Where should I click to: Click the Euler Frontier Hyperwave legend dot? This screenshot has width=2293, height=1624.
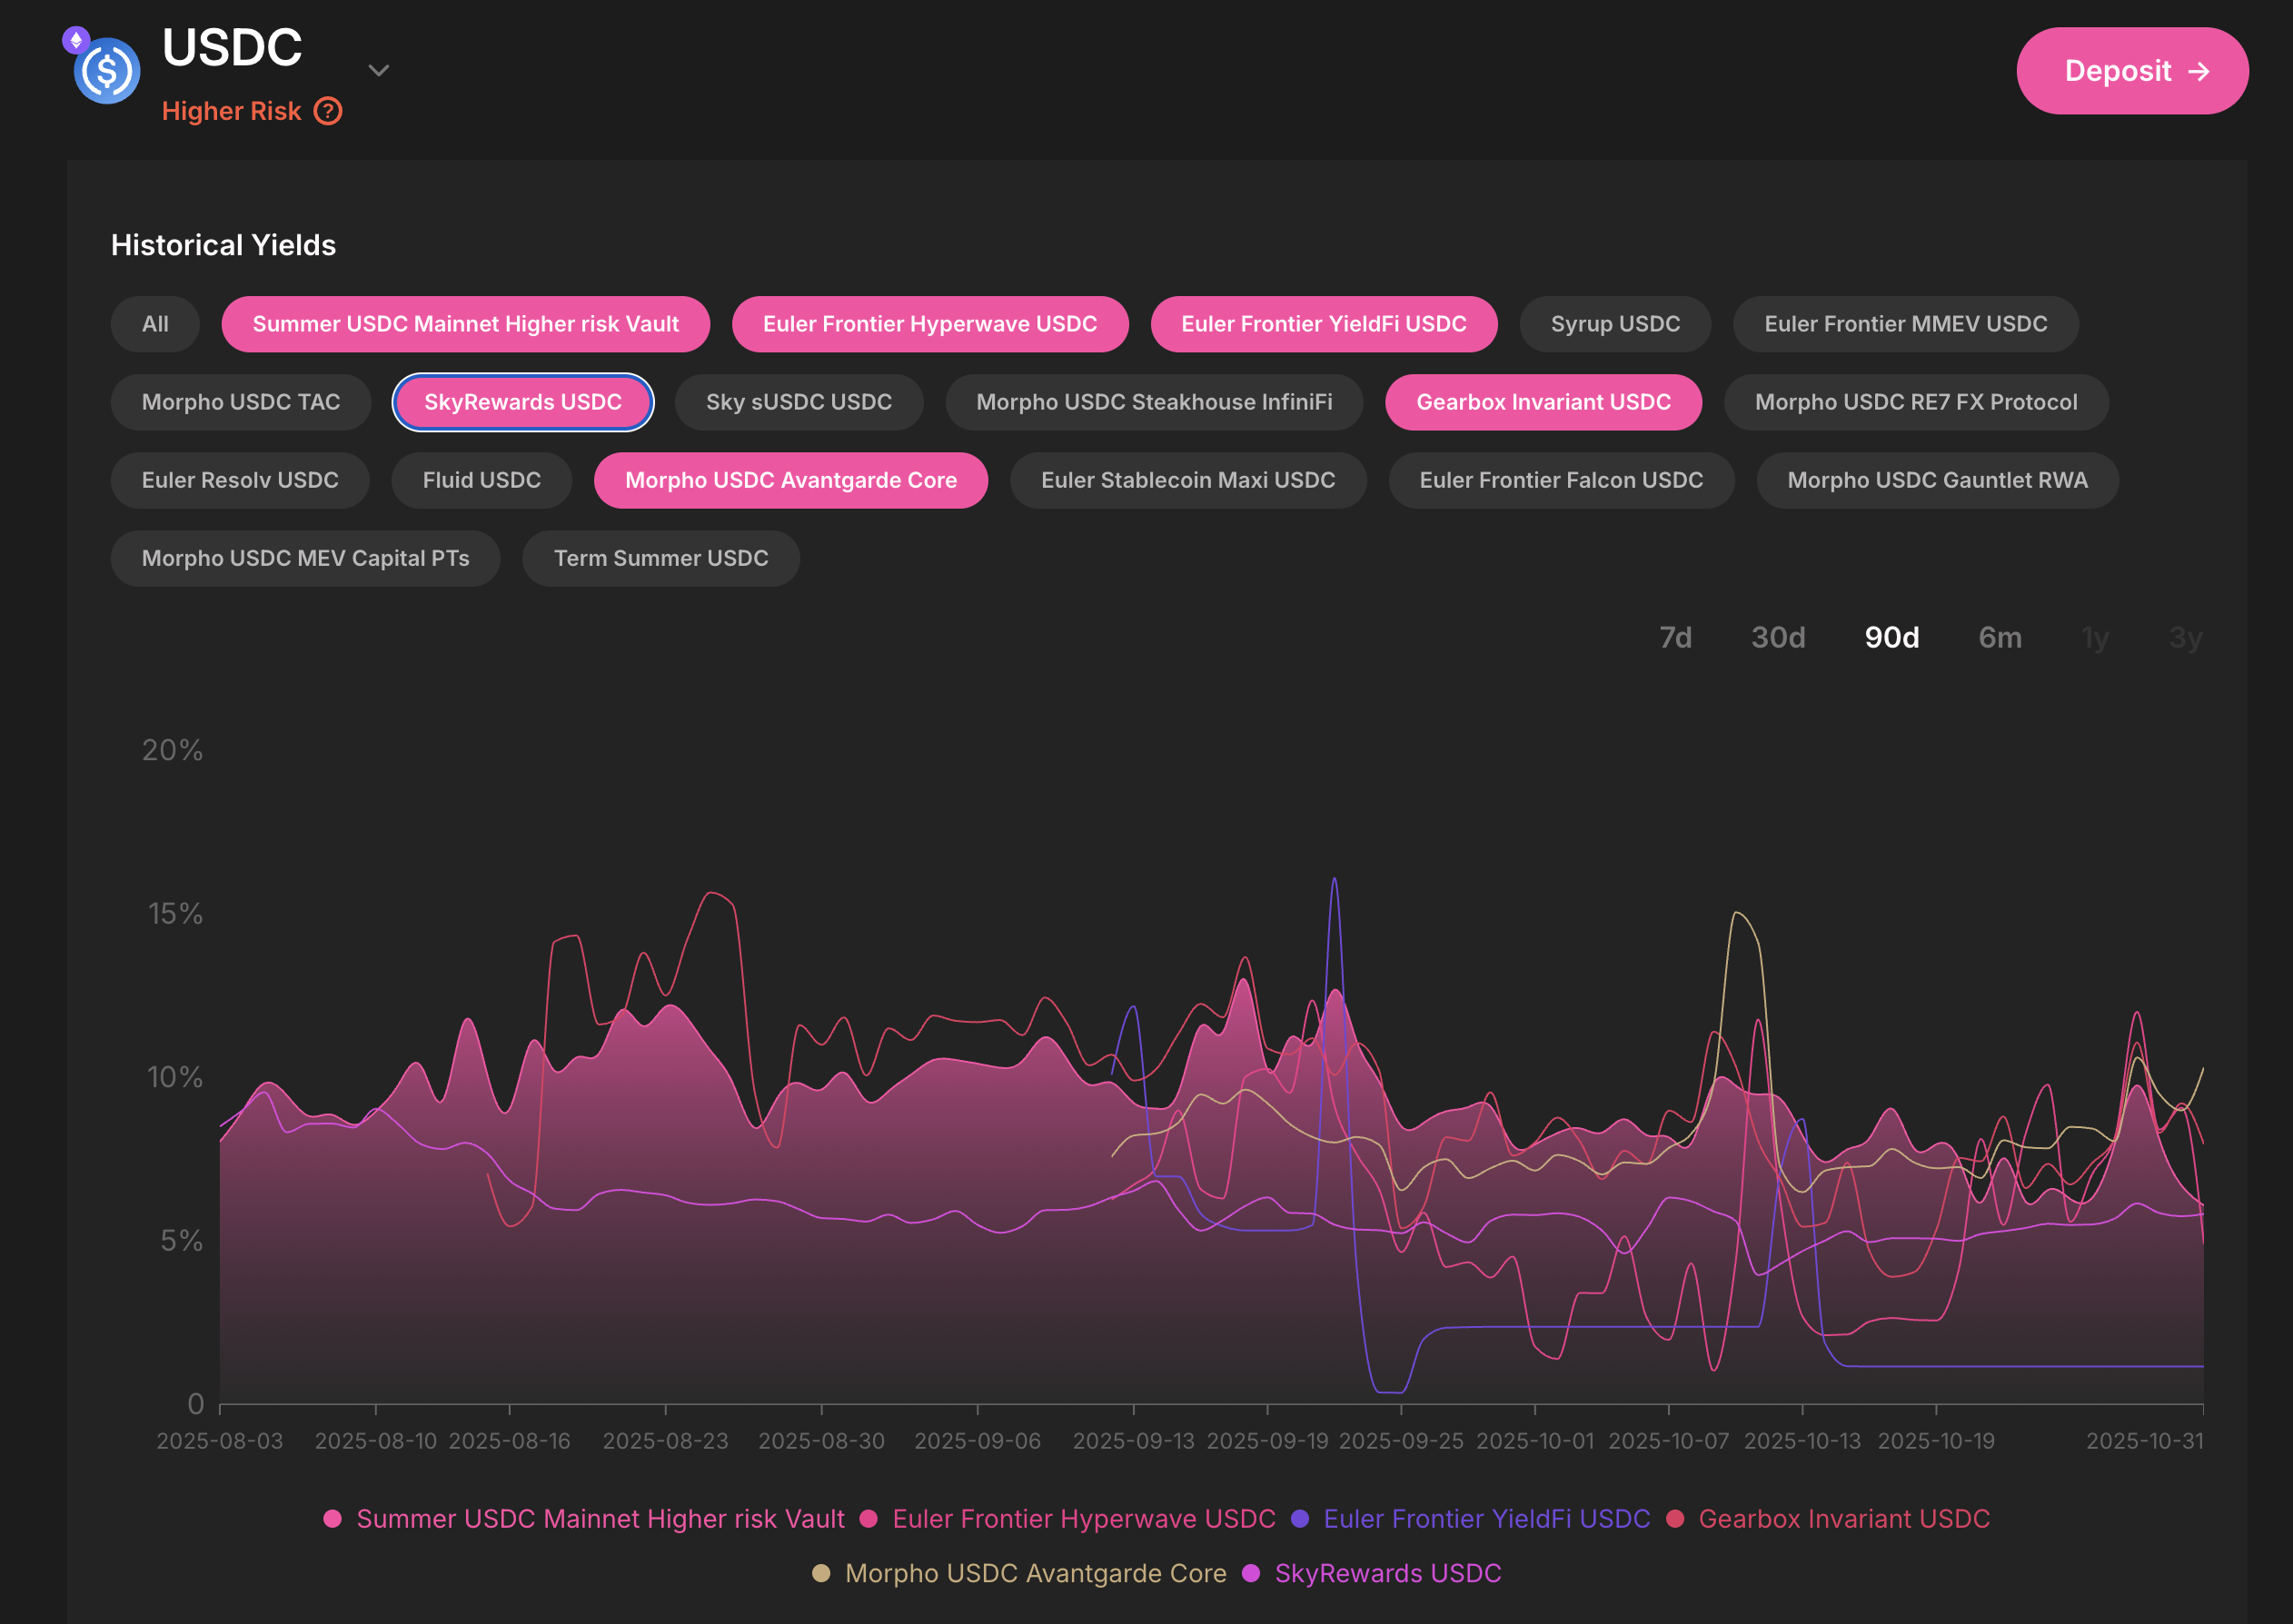pos(869,1518)
